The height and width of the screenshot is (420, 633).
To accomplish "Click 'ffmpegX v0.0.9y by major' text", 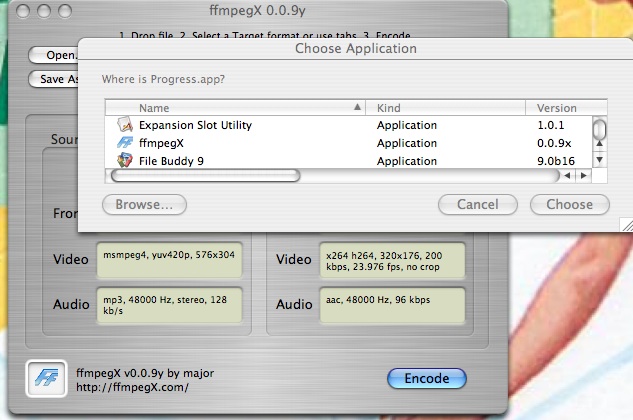I will coord(145,373).
